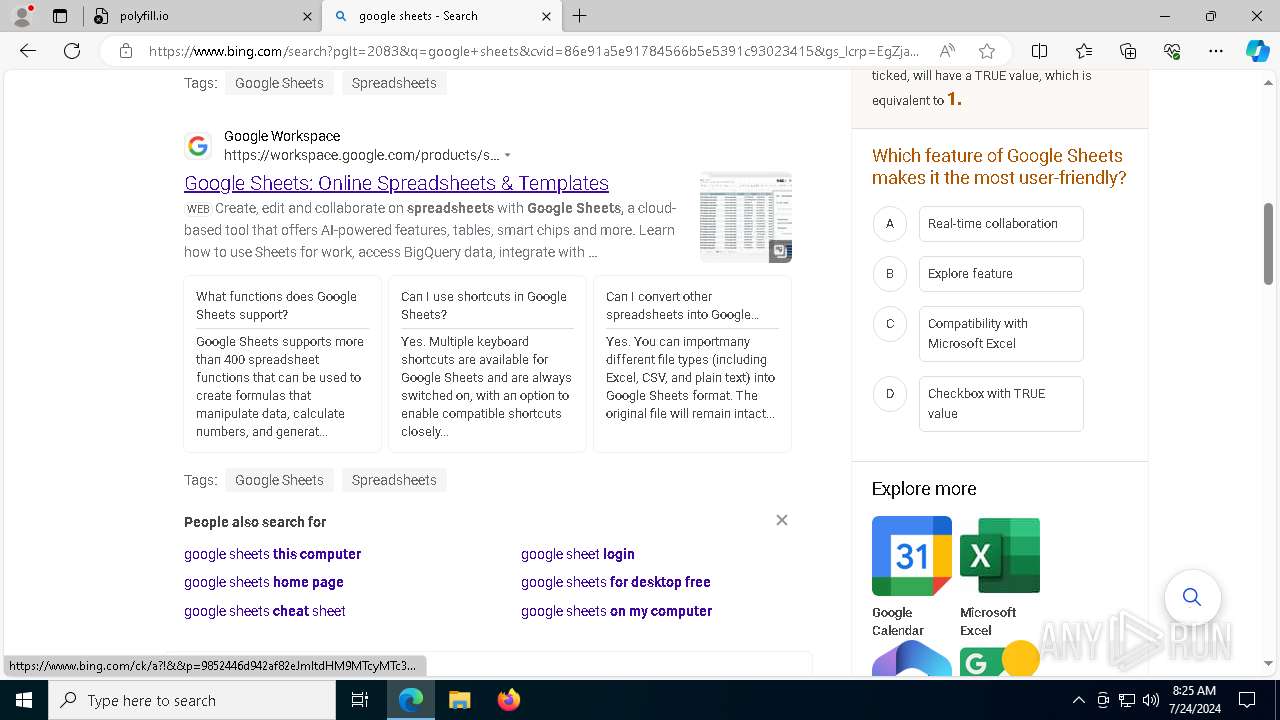Open Browser essentials icon
The image size is (1280, 720).
(x=1172, y=51)
